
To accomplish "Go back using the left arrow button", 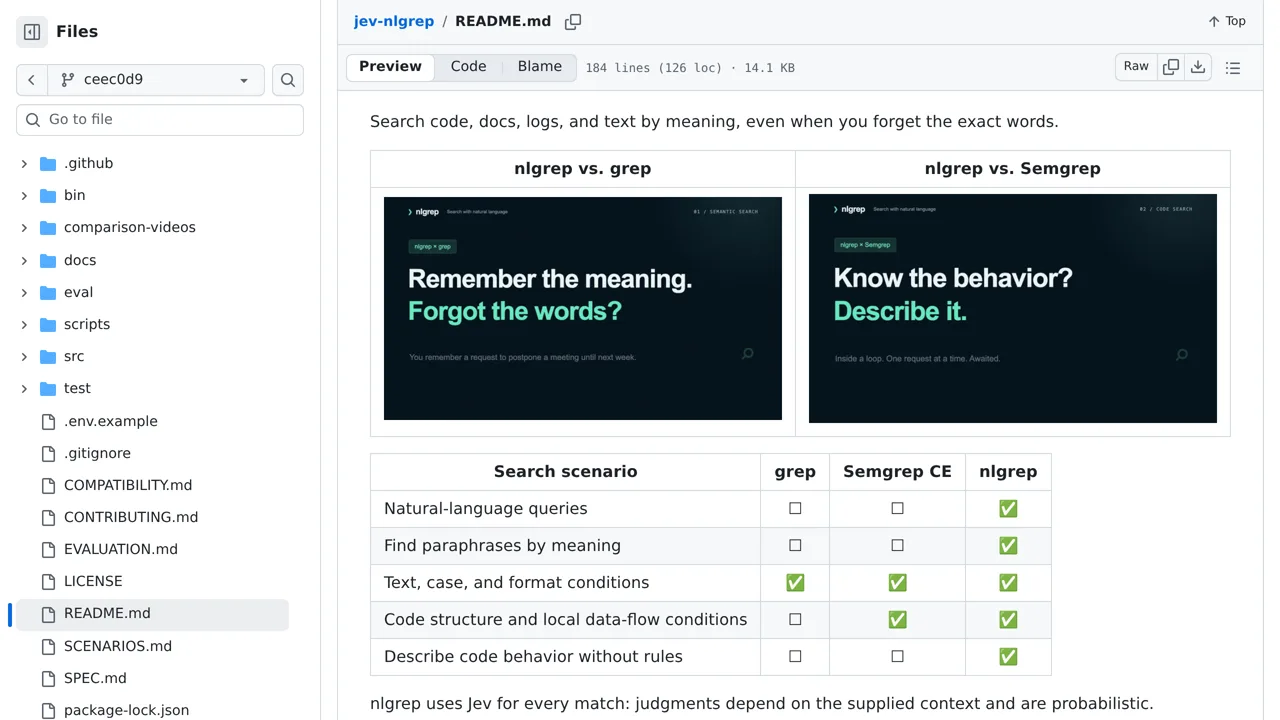I will [x=32, y=80].
